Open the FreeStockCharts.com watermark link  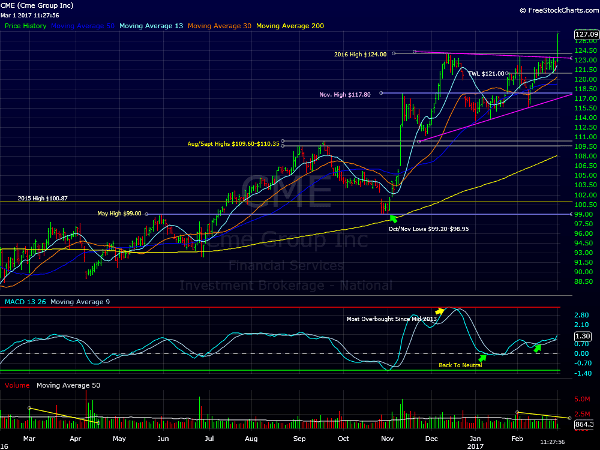pos(559,10)
